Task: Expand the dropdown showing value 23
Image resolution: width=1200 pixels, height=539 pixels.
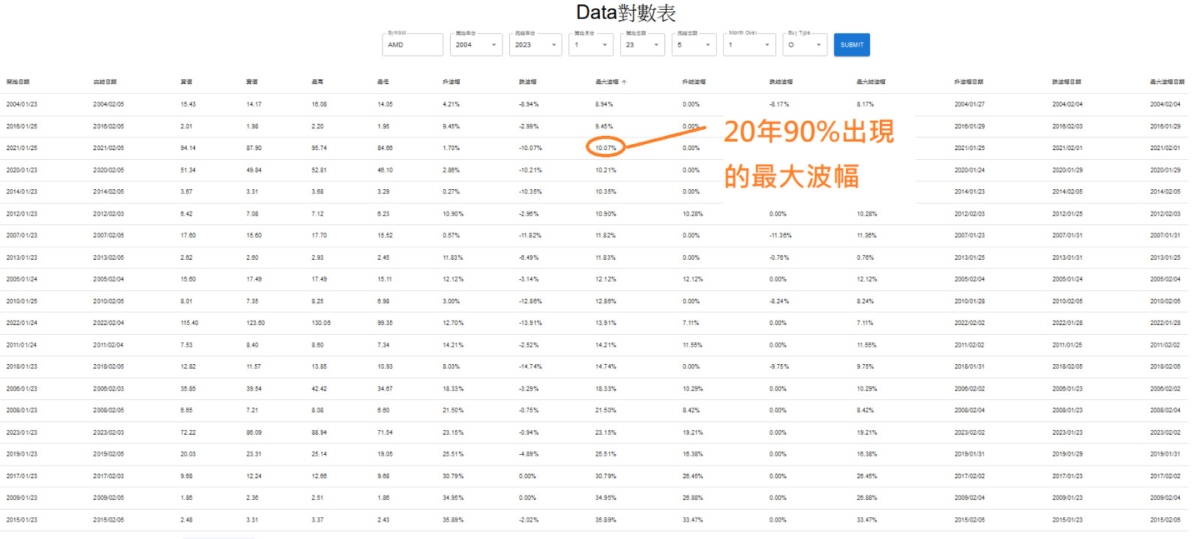Action: [641, 45]
